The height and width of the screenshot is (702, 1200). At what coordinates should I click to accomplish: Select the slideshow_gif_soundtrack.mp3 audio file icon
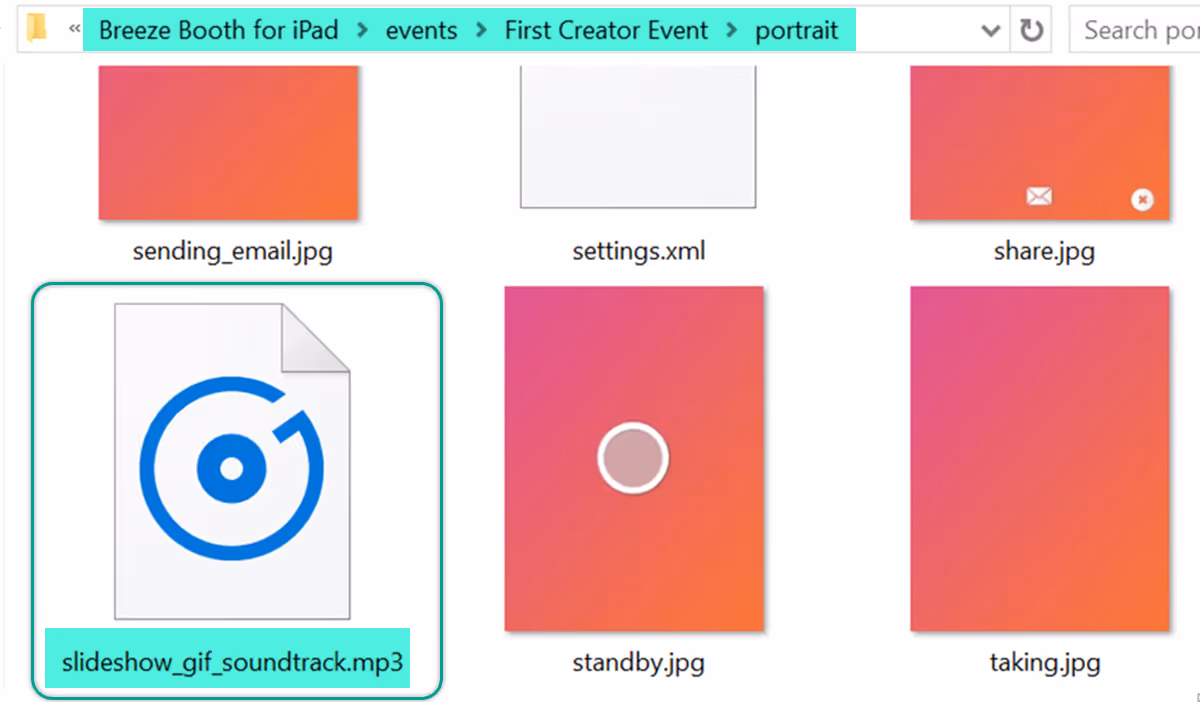click(232, 461)
